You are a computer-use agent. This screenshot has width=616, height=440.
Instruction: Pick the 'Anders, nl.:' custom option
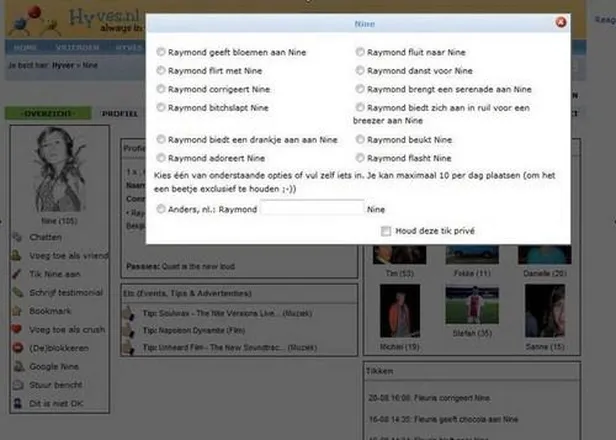tap(163, 209)
